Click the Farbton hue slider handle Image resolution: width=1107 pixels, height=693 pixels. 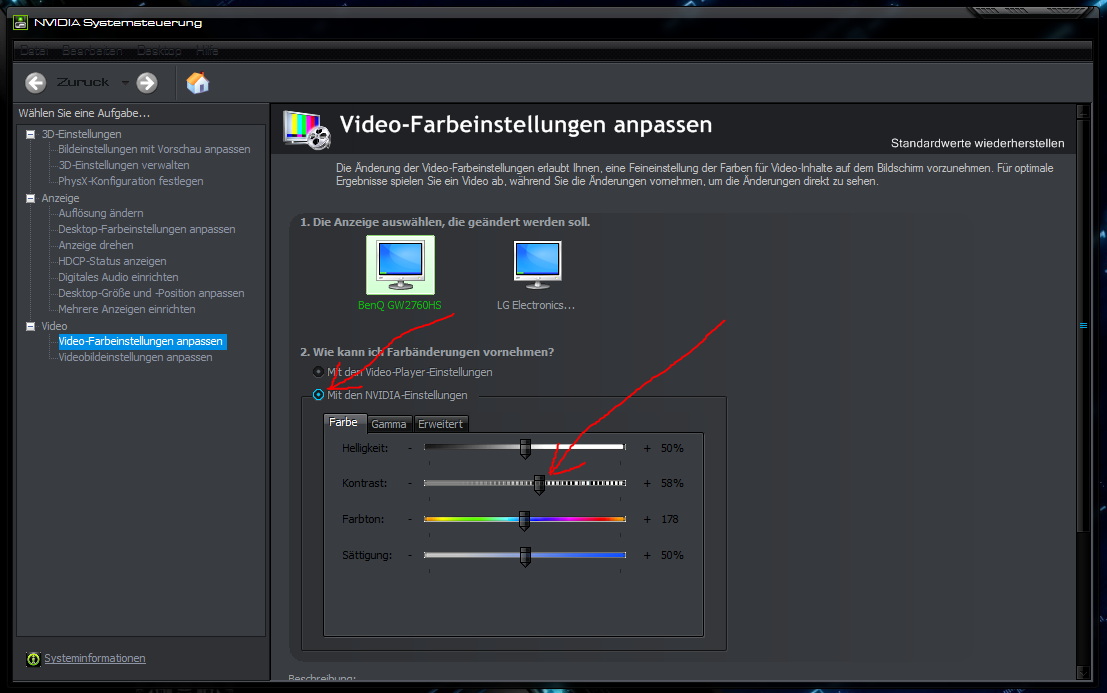pos(525,520)
